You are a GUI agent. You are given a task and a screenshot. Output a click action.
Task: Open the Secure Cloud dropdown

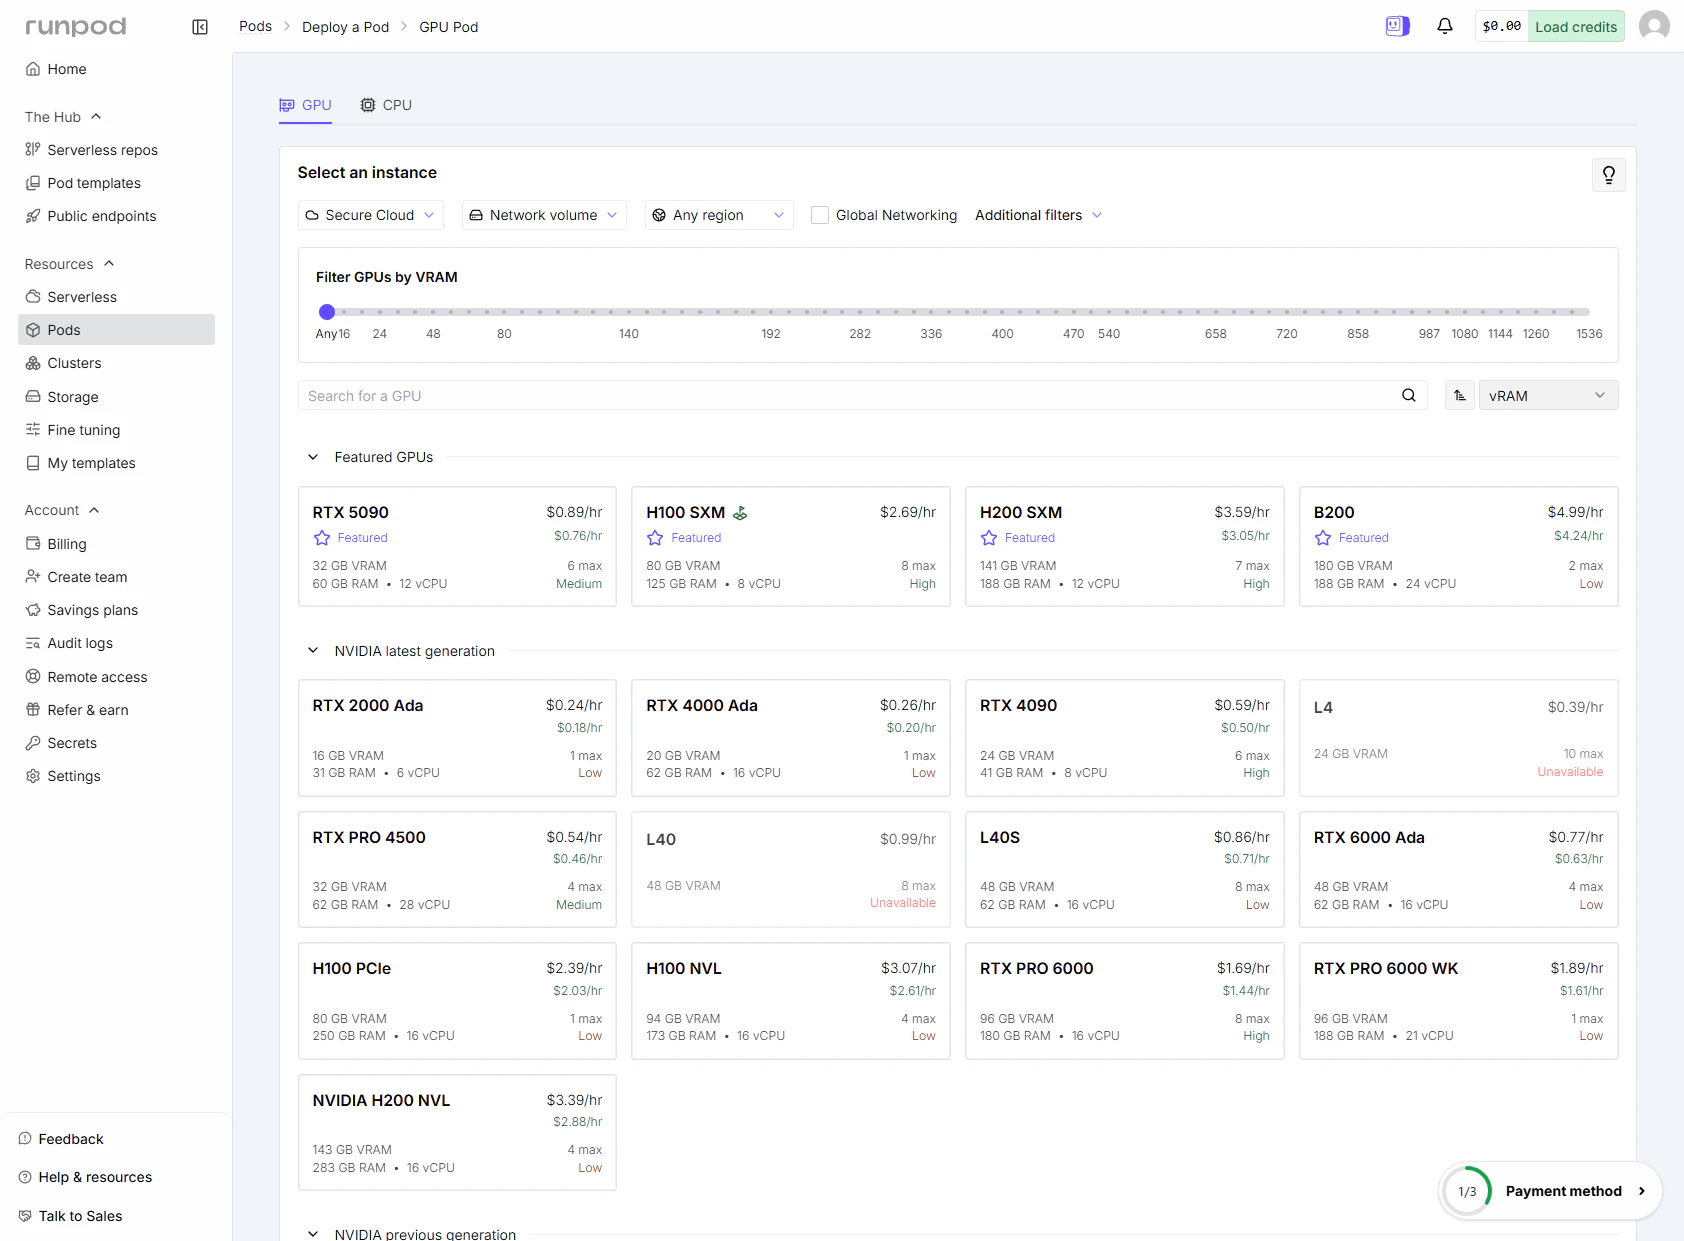click(x=370, y=215)
